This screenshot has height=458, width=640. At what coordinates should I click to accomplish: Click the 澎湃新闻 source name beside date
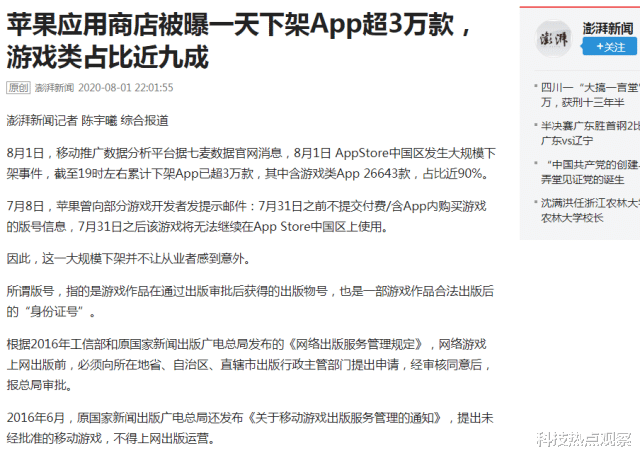click(54, 87)
